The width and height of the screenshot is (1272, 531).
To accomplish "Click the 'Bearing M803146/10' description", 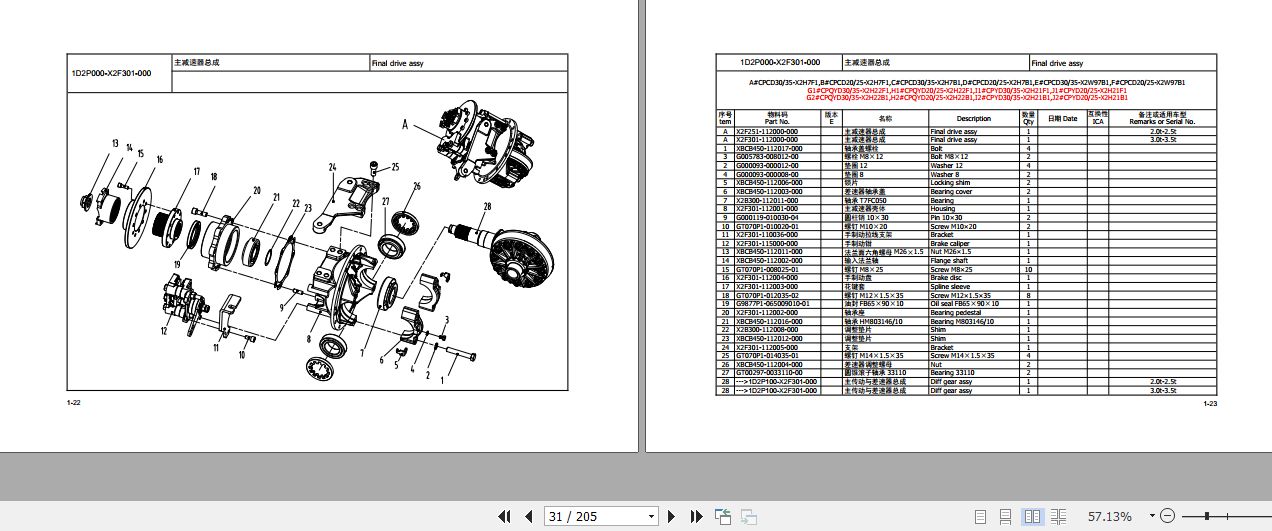I will pos(962,321).
